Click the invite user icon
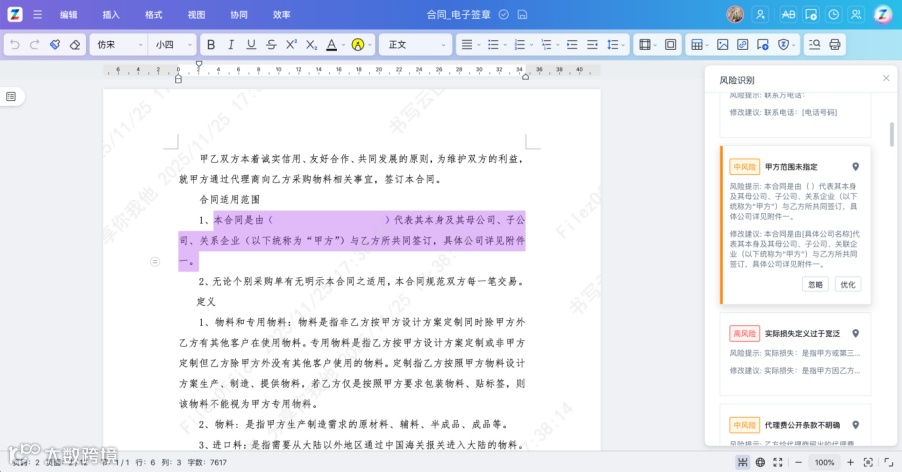This screenshot has width=902, height=472. [760, 14]
